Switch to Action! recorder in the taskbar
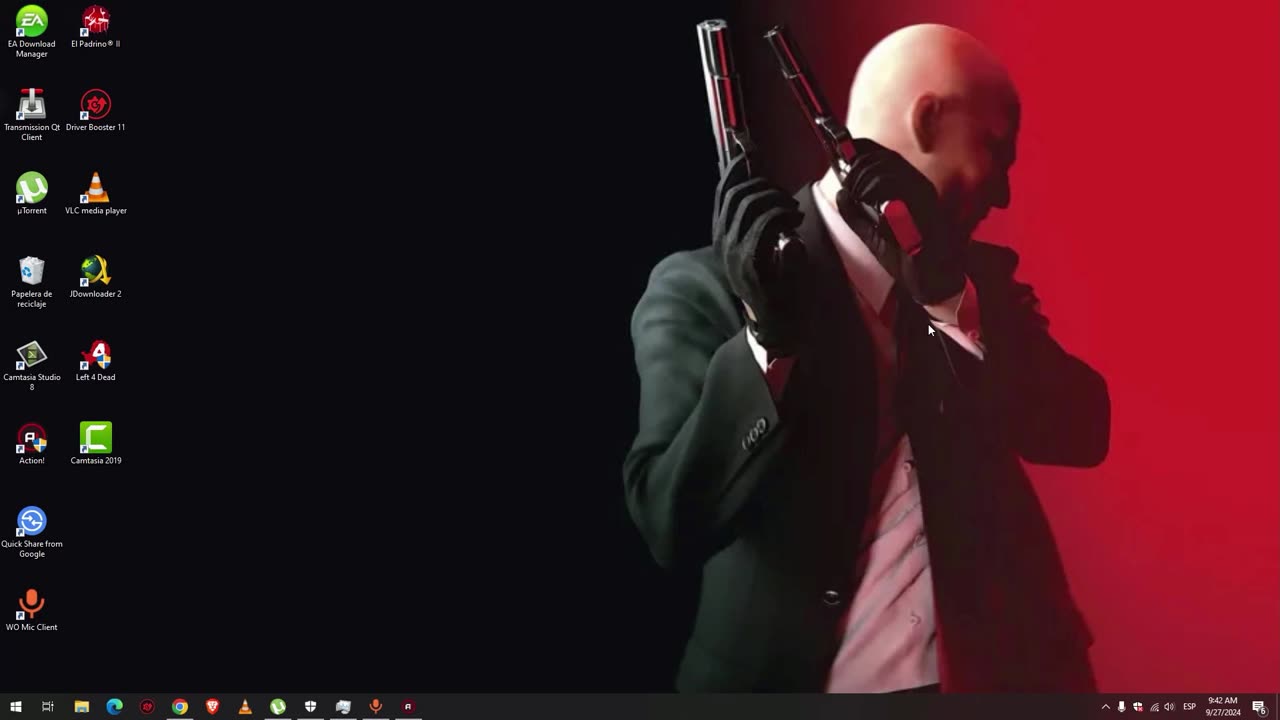 [408, 707]
